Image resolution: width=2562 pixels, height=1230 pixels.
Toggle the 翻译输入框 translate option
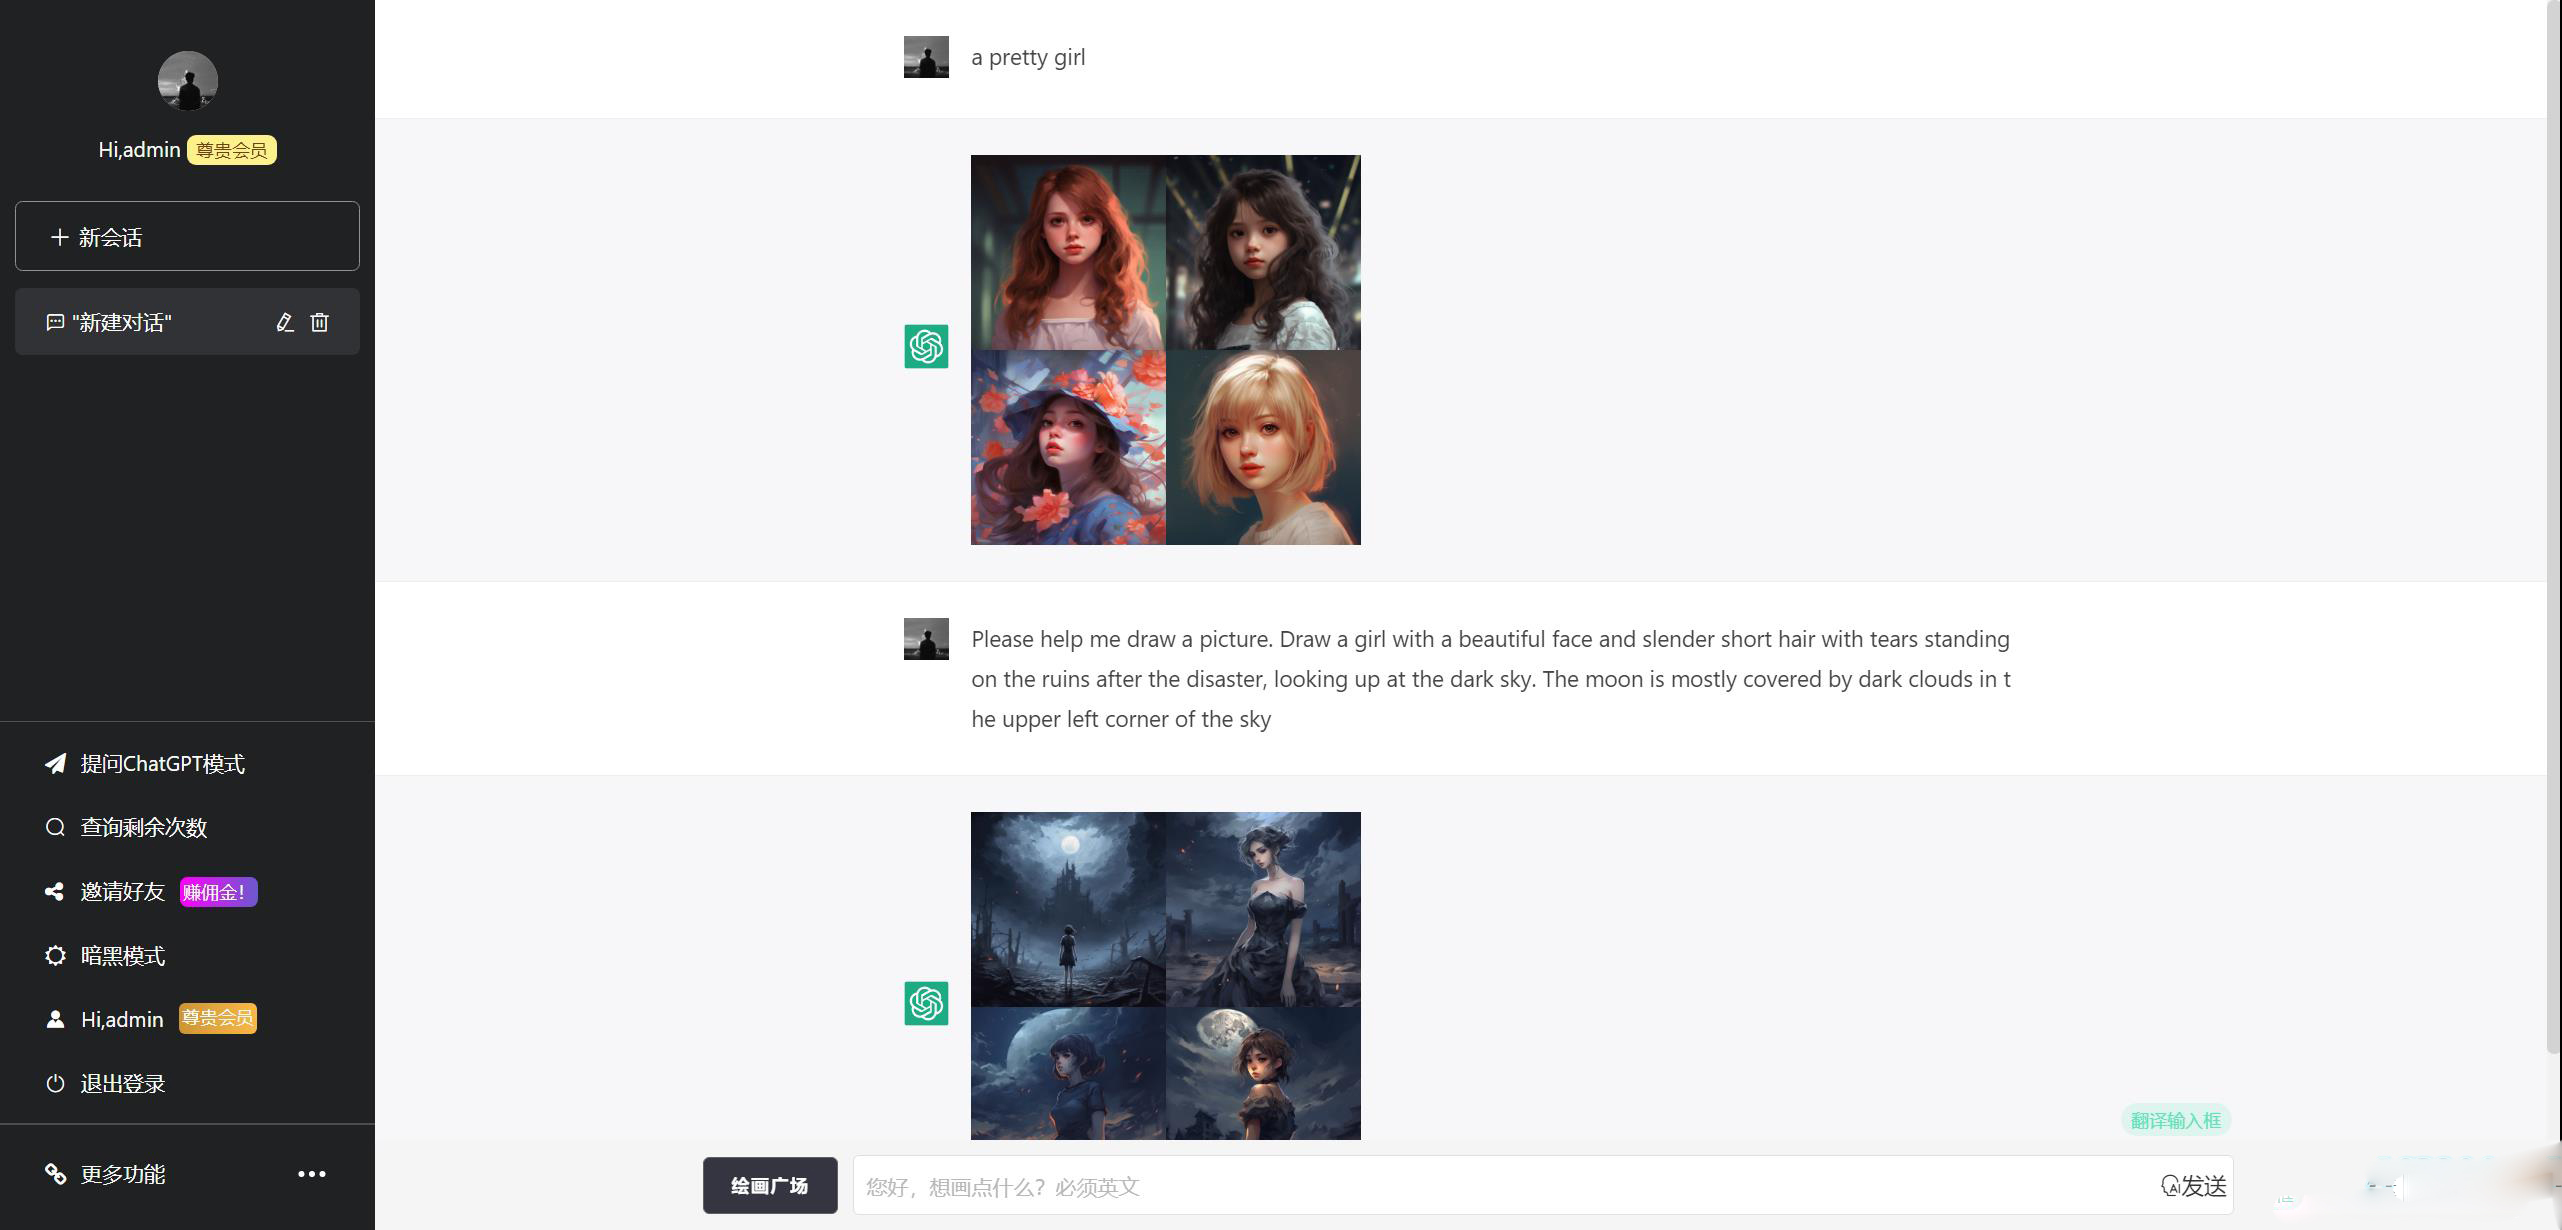pos(2176,1120)
